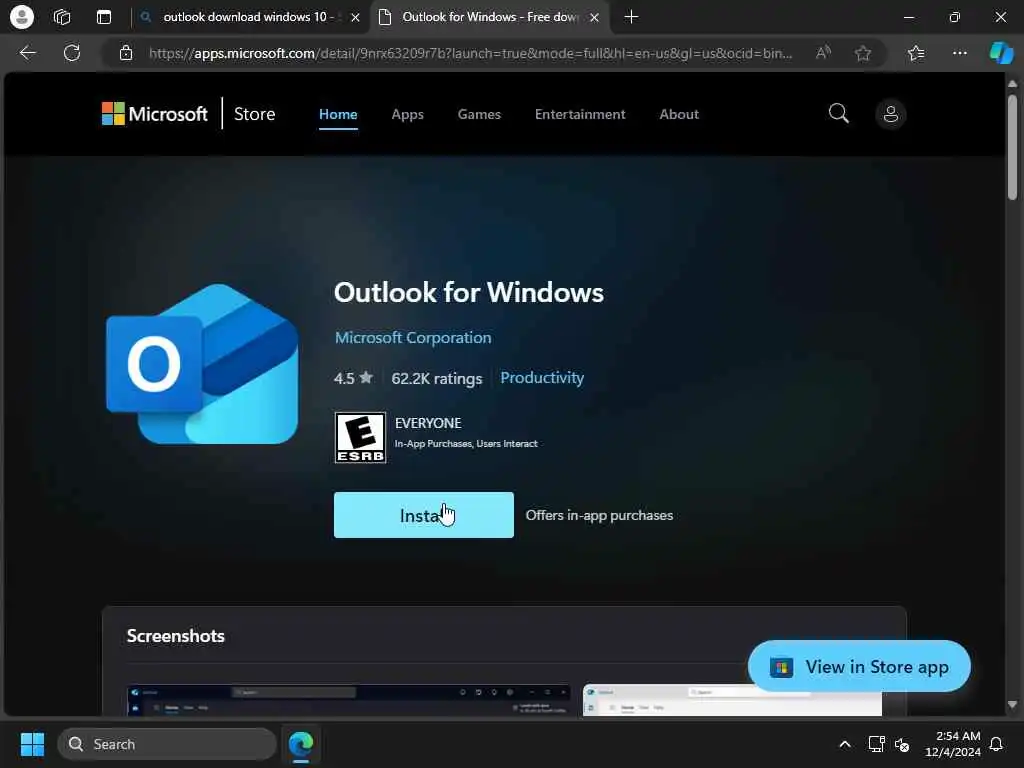Open the About page
The image size is (1024, 768).
pos(679,114)
